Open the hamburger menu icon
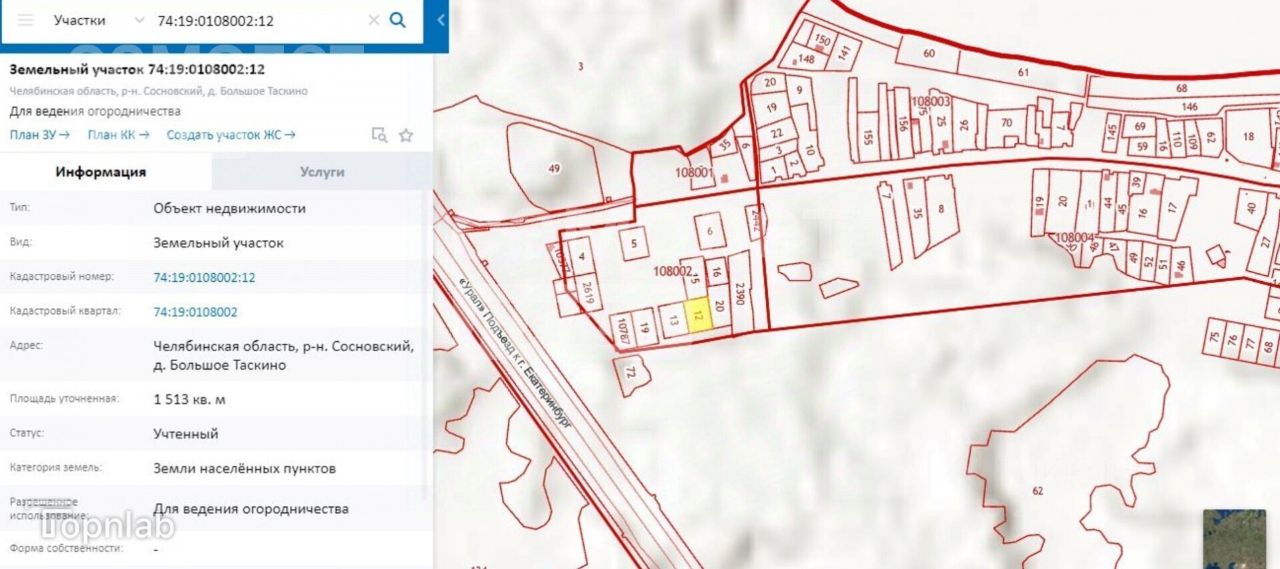The height and width of the screenshot is (569, 1280). (25, 20)
